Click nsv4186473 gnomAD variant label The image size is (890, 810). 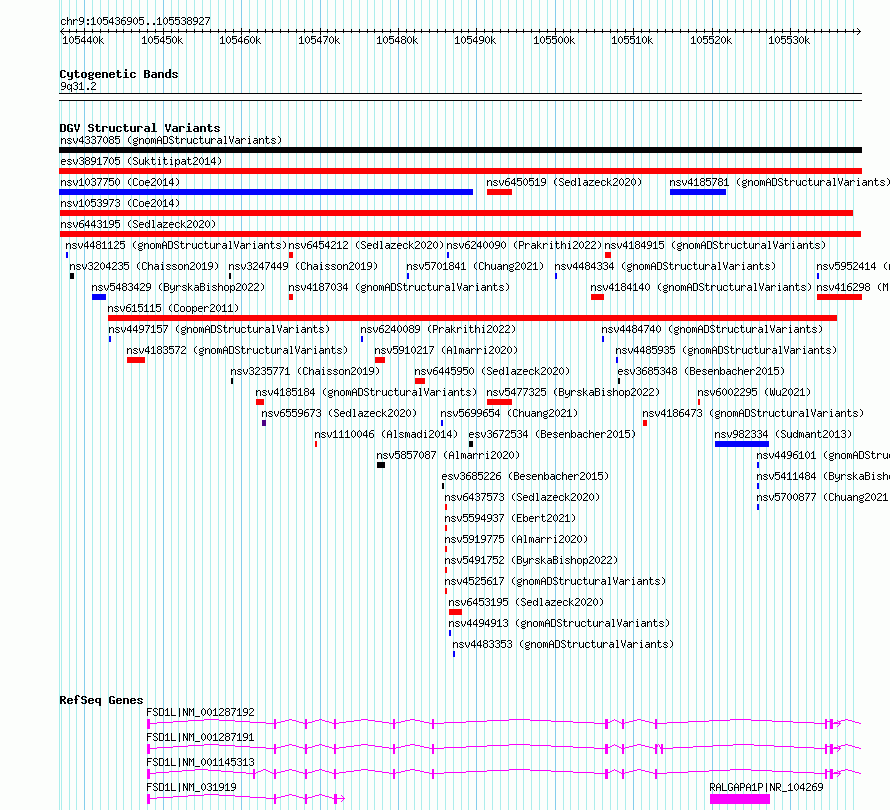[753, 413]
